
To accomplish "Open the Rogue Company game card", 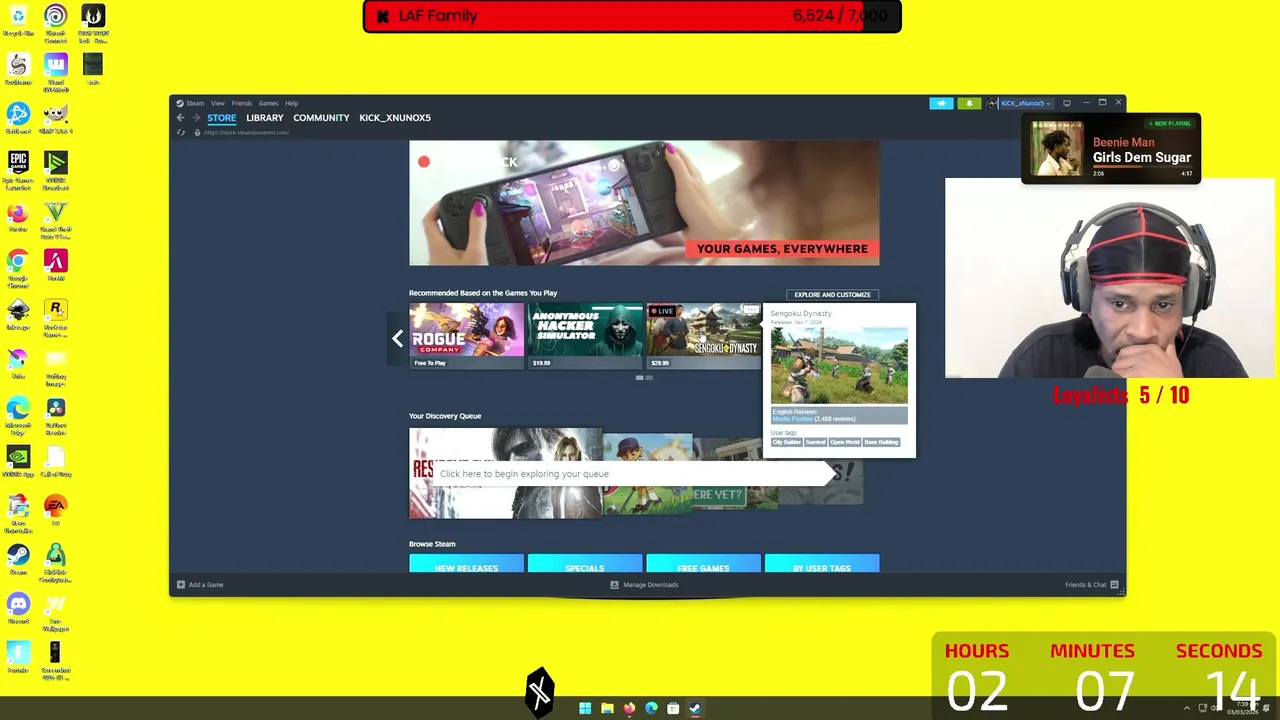I will click(466, 335).
